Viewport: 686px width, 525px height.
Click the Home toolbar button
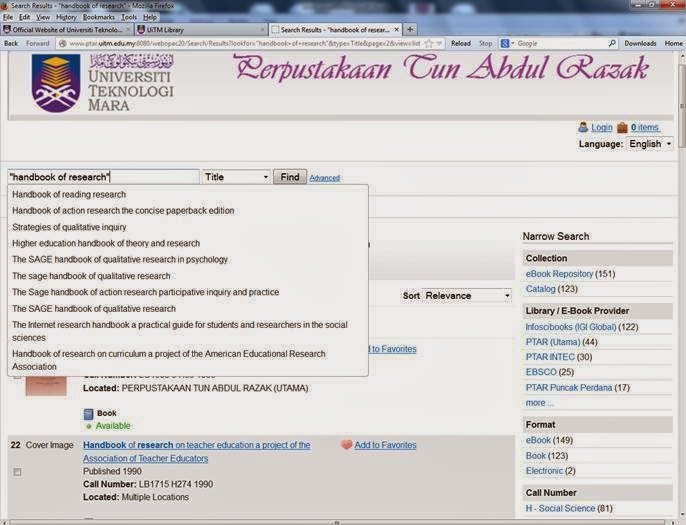(x=673, y=43)
